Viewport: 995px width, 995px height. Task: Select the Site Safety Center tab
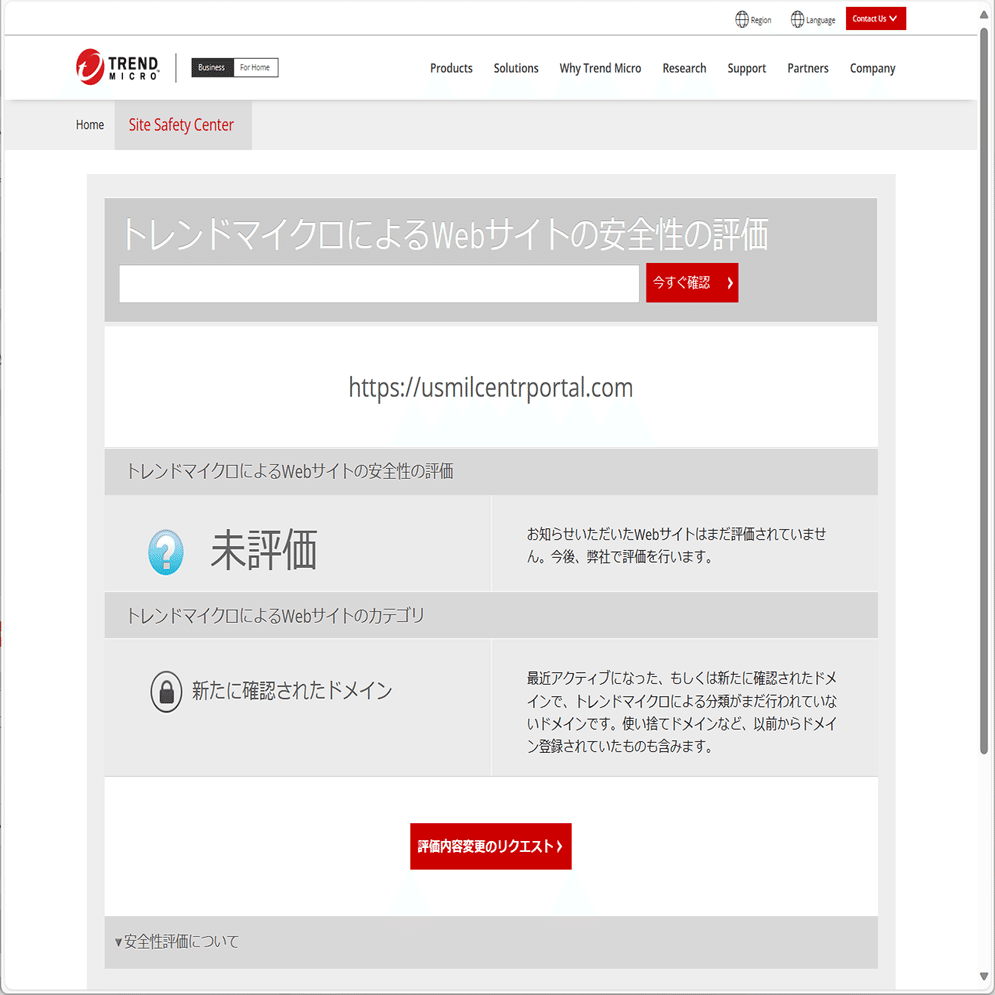coord(182,124)
